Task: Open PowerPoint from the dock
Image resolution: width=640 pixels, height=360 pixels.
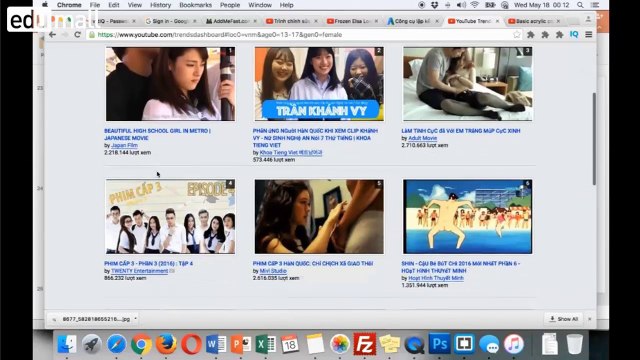Action: coord(241,344)
